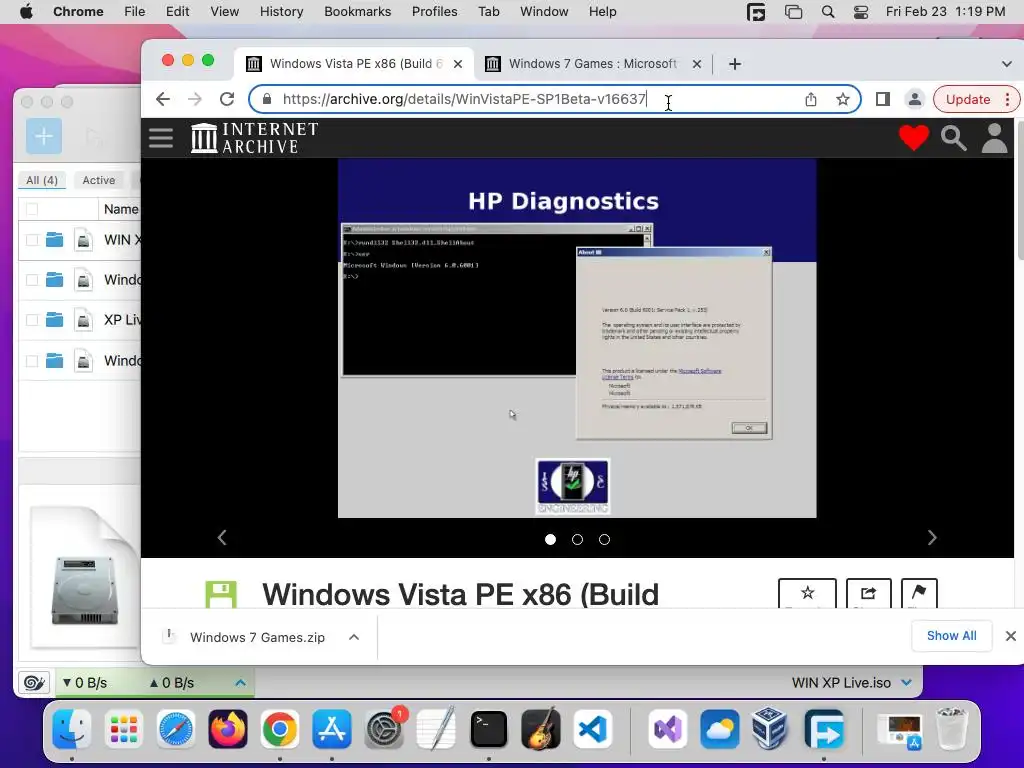Reload the archive.org page
This screenshot has width=1024, height=768.
pos(227,99)
